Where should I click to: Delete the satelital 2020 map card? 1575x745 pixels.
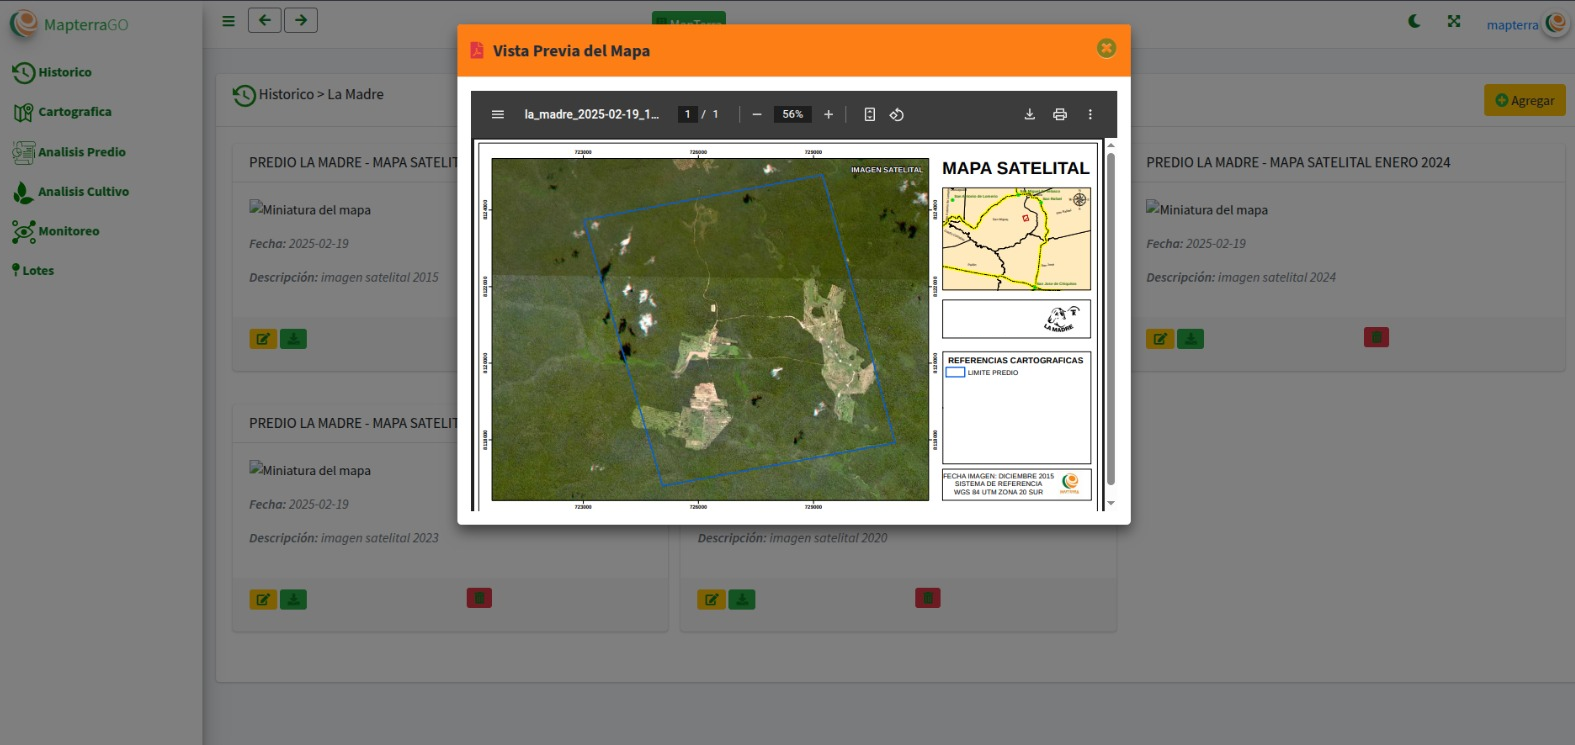927,598
